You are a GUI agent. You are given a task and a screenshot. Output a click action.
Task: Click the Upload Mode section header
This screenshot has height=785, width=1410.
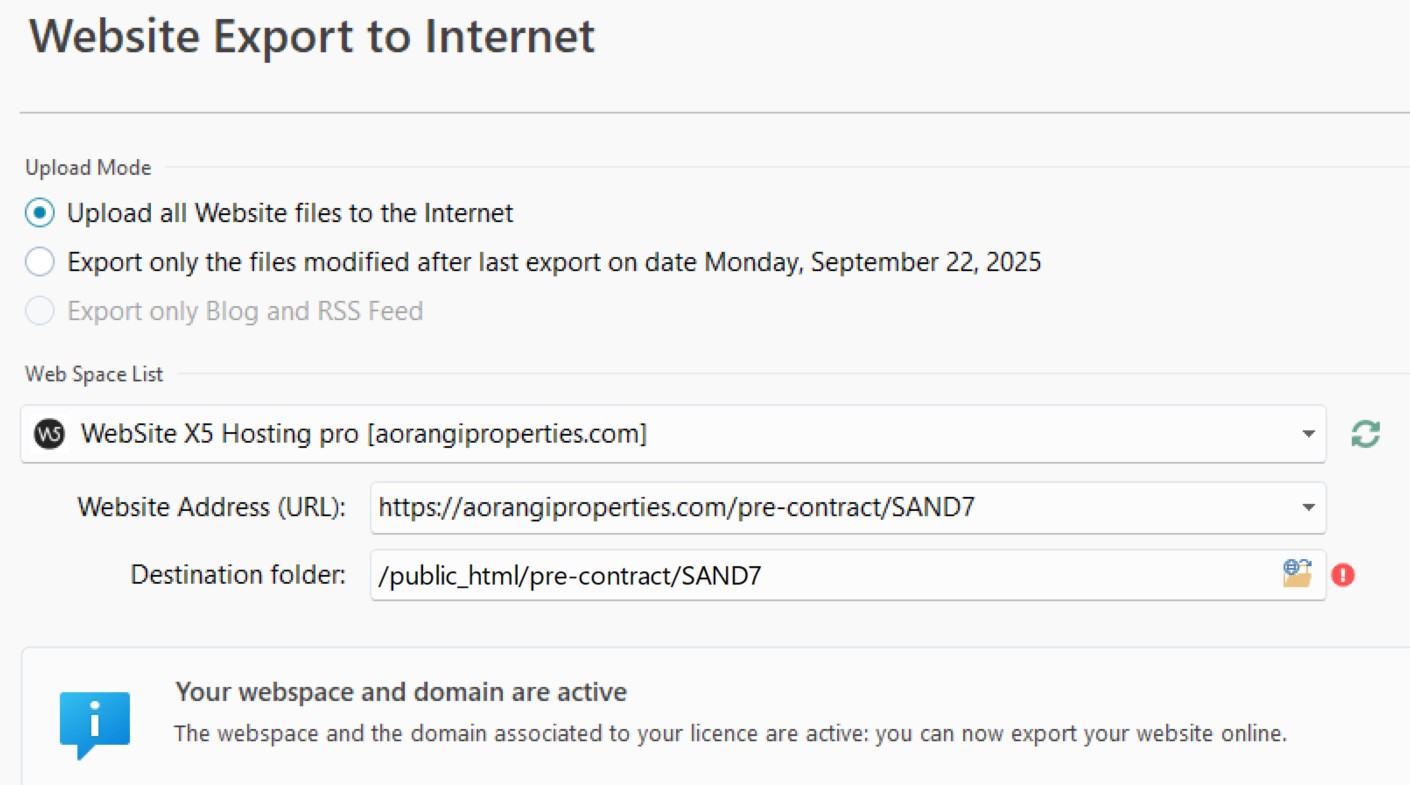88,167
